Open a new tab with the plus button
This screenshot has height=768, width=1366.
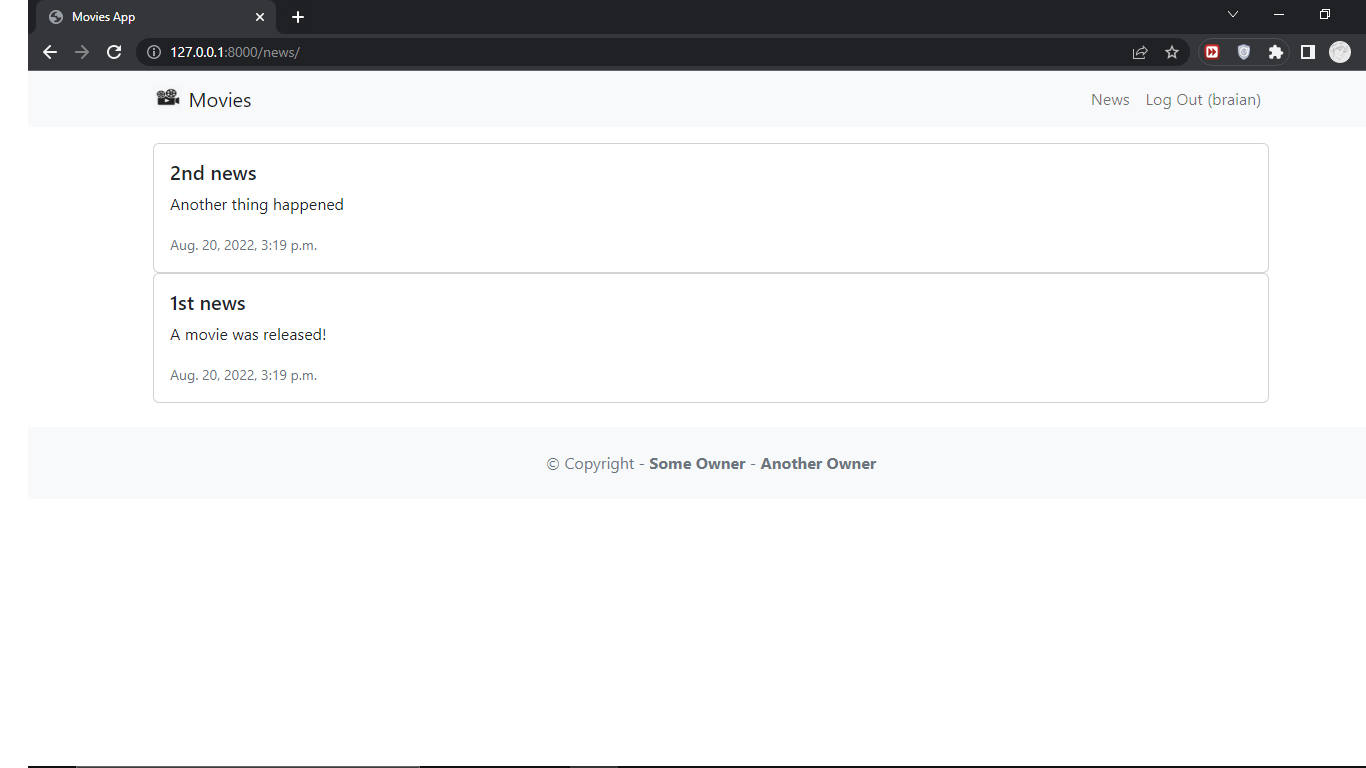297,17
